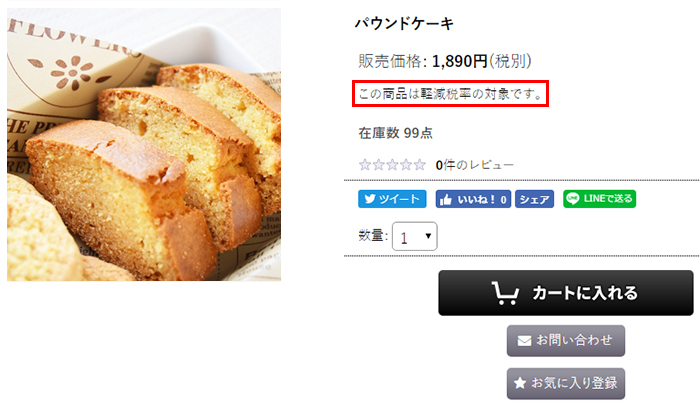700x406 pixels.
Task: Click the ツイート tweet button
Action: point(392,199)
